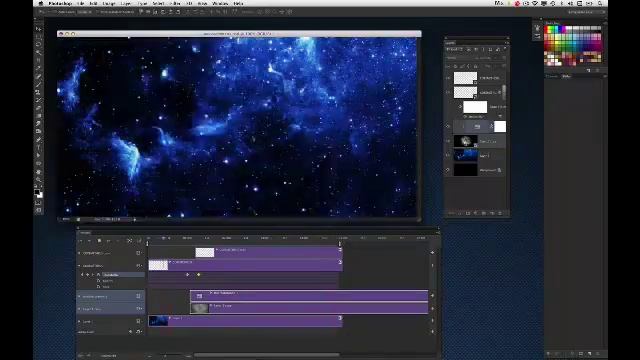Toggle visibility of topmost layer
640x360 pixels.
(x=448, y=78)
